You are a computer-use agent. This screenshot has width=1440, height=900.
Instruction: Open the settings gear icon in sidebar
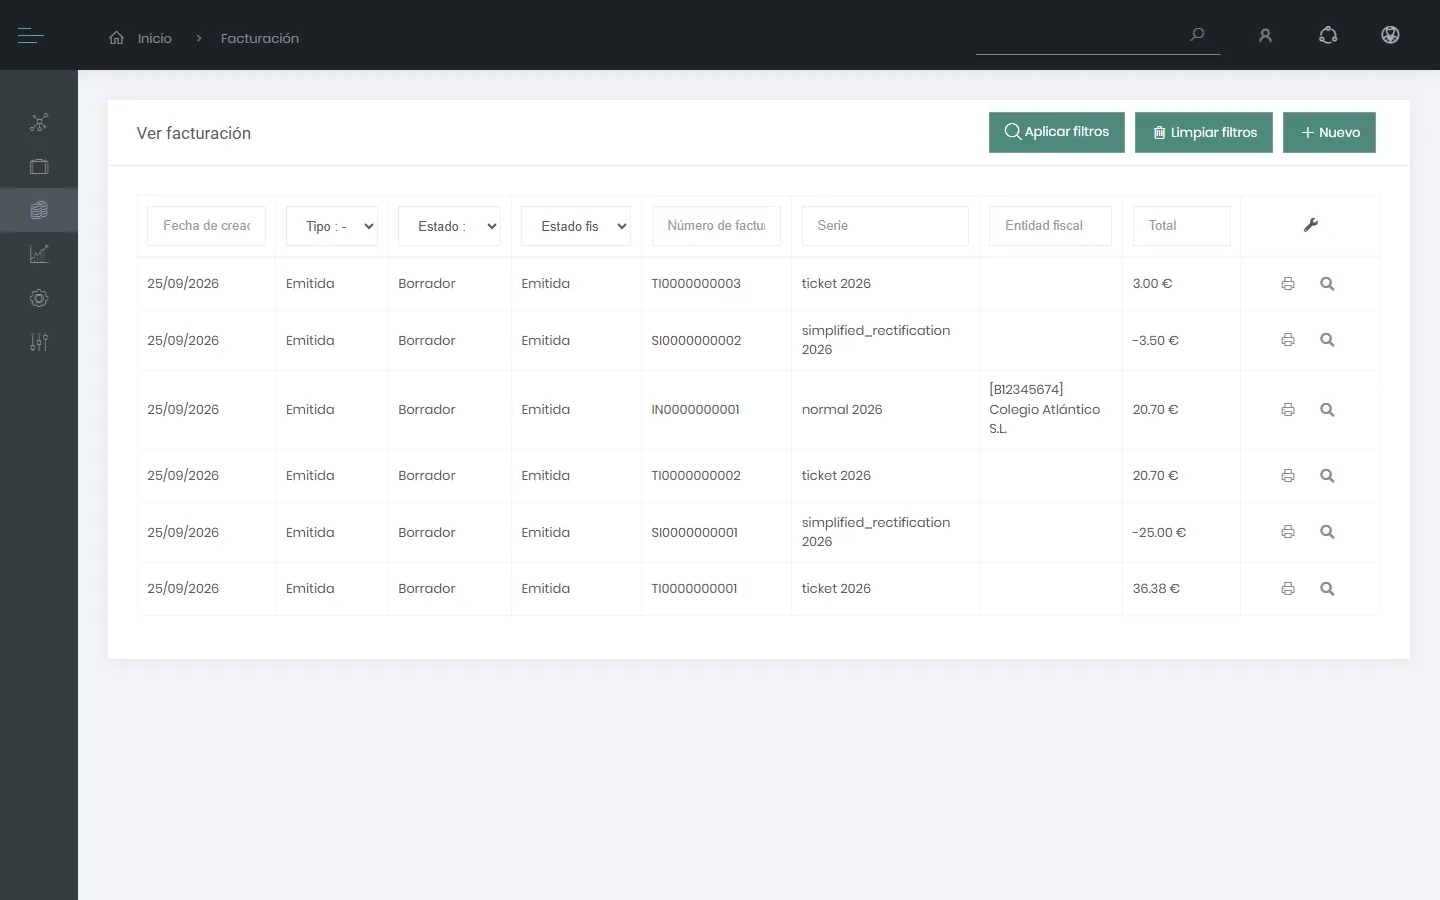[39, 298]
